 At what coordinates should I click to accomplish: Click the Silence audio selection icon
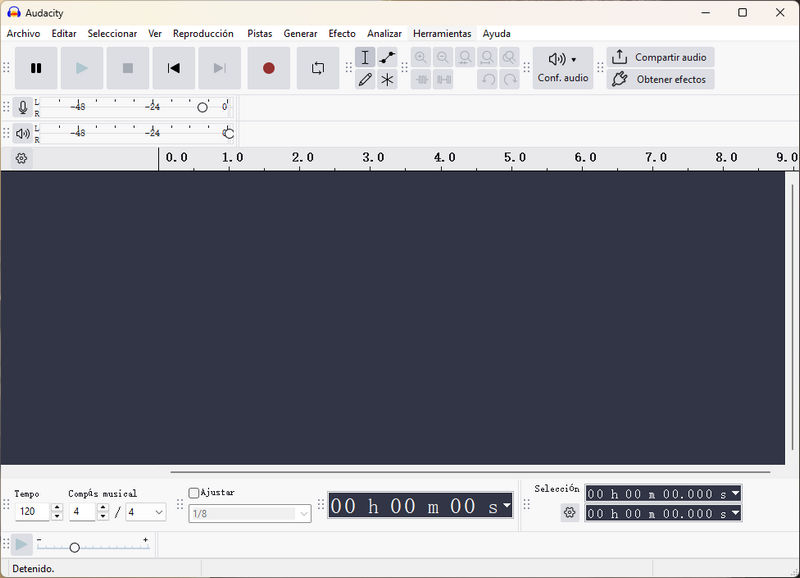[x=443, y=80]
